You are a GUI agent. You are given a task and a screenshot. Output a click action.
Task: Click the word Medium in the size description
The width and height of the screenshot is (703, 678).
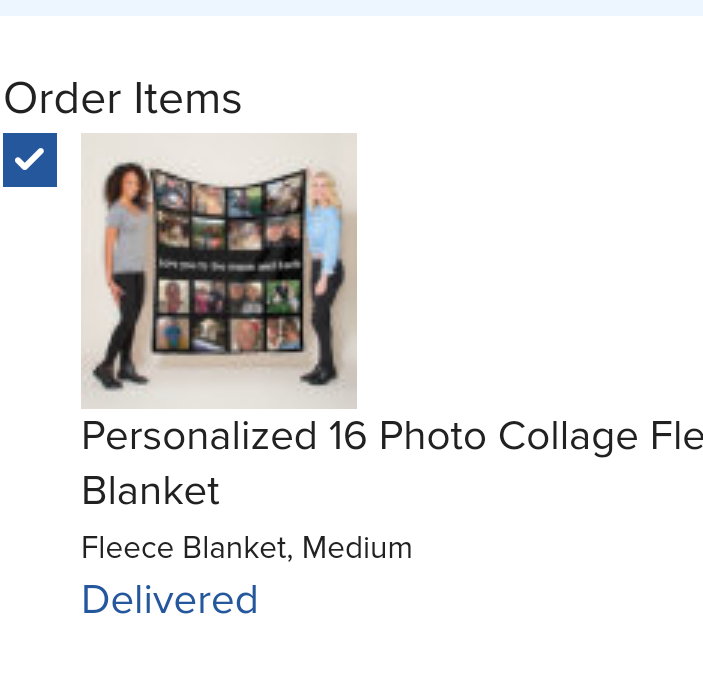coord(357,548)
